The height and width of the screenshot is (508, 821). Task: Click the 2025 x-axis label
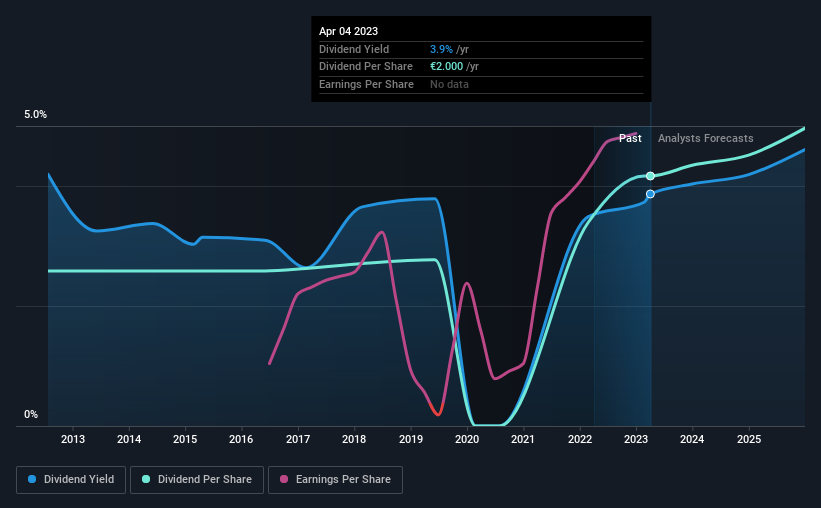749,439
